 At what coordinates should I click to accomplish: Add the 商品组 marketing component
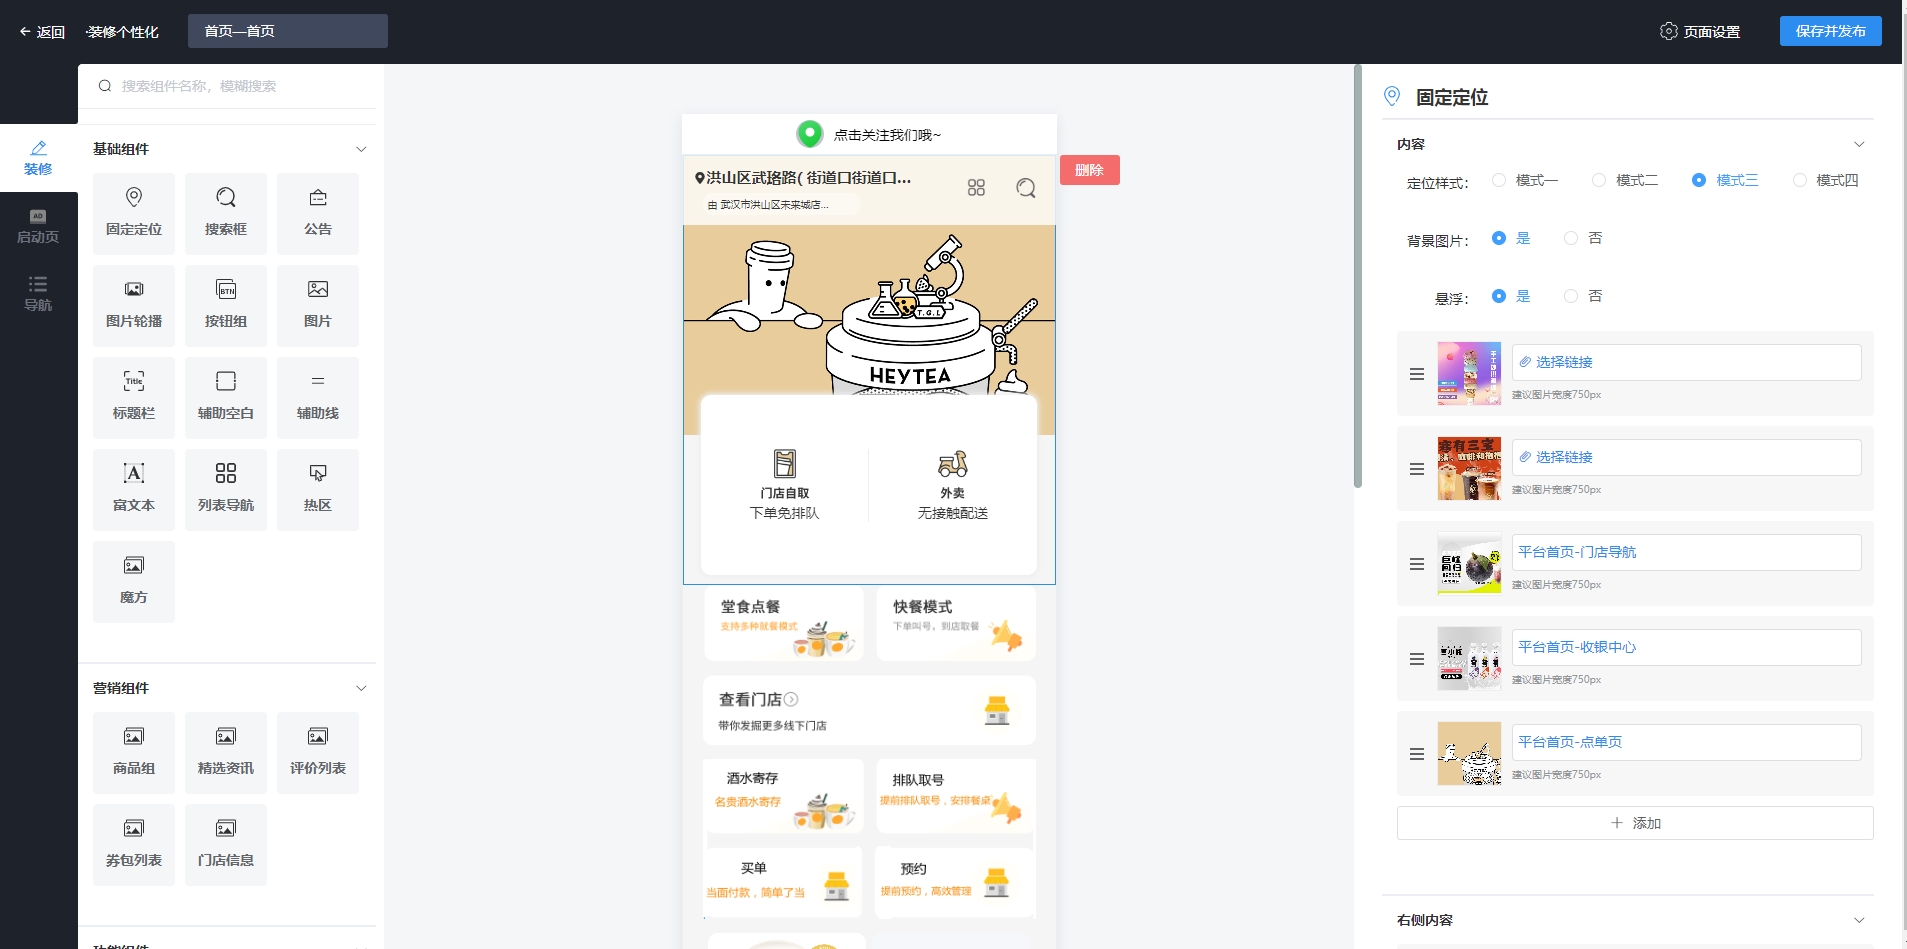point(134,752)
